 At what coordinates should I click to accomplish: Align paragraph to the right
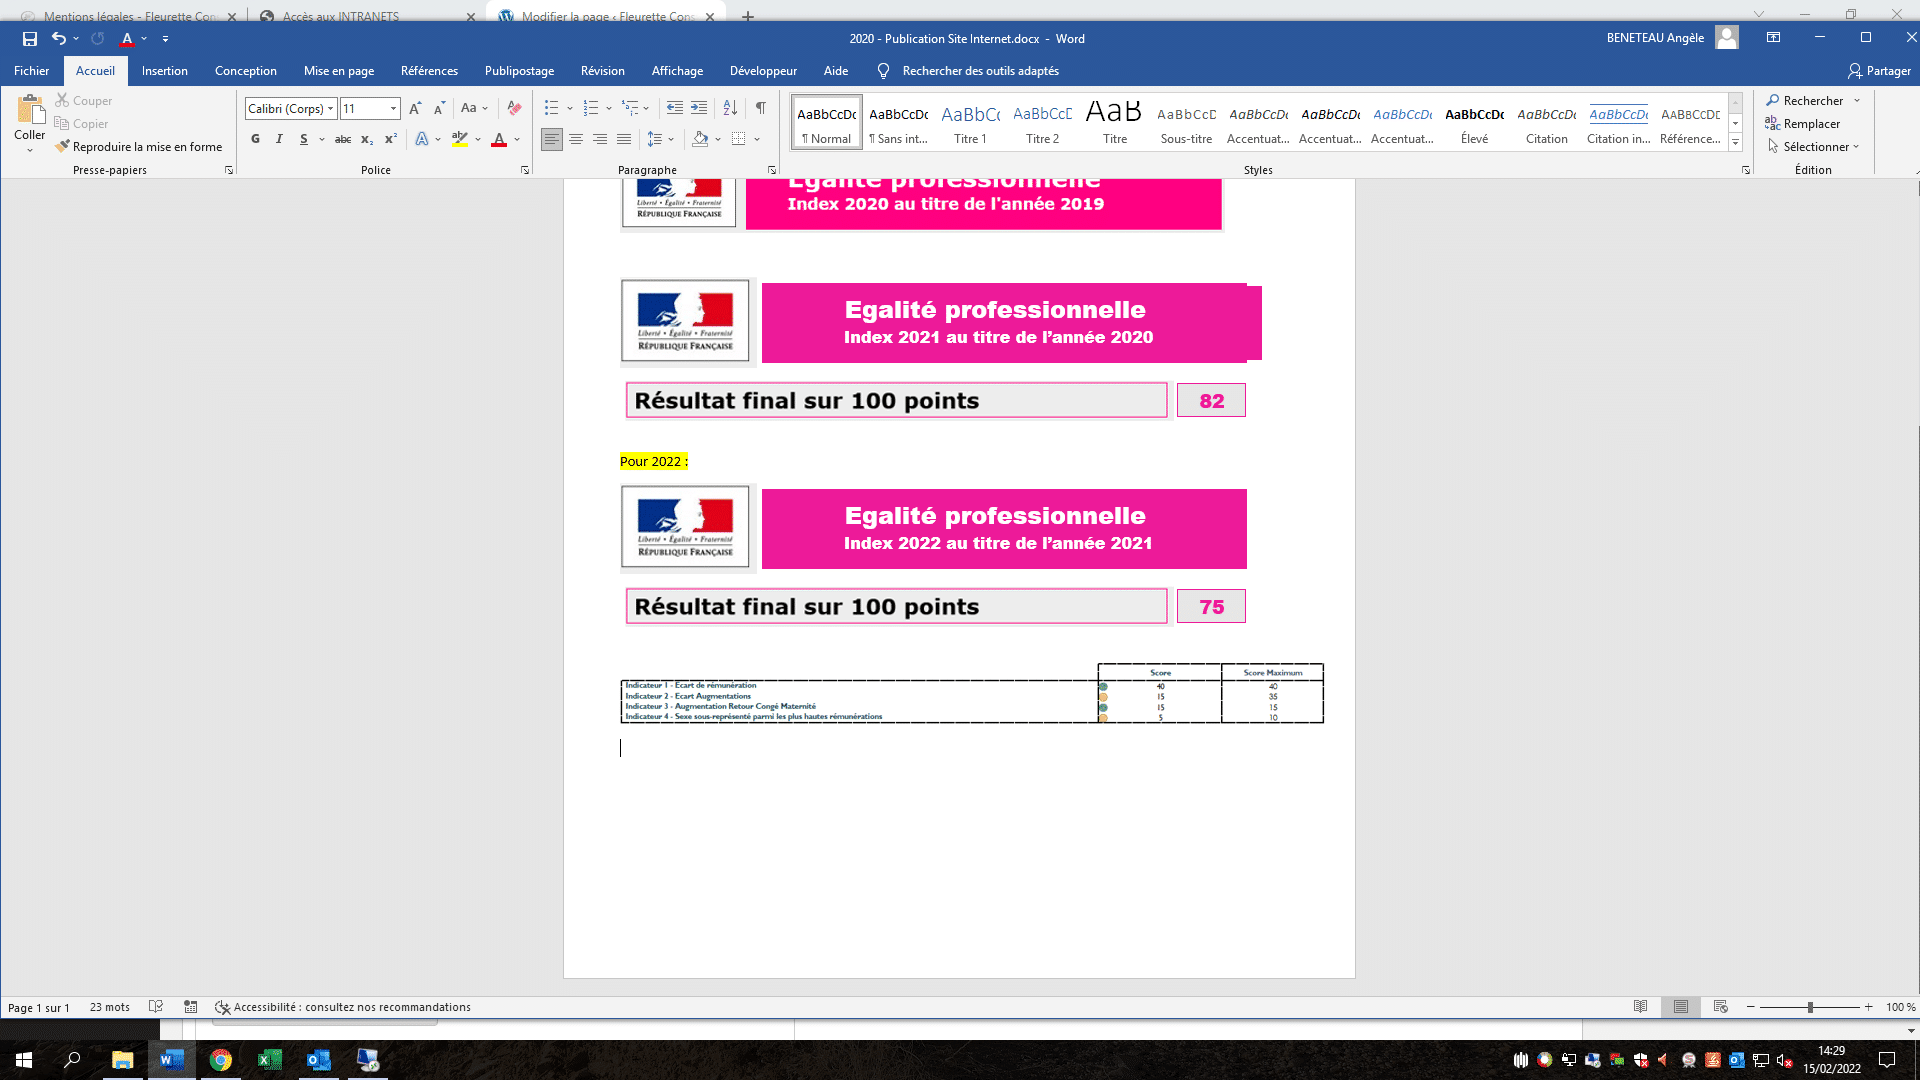(600, 139)
